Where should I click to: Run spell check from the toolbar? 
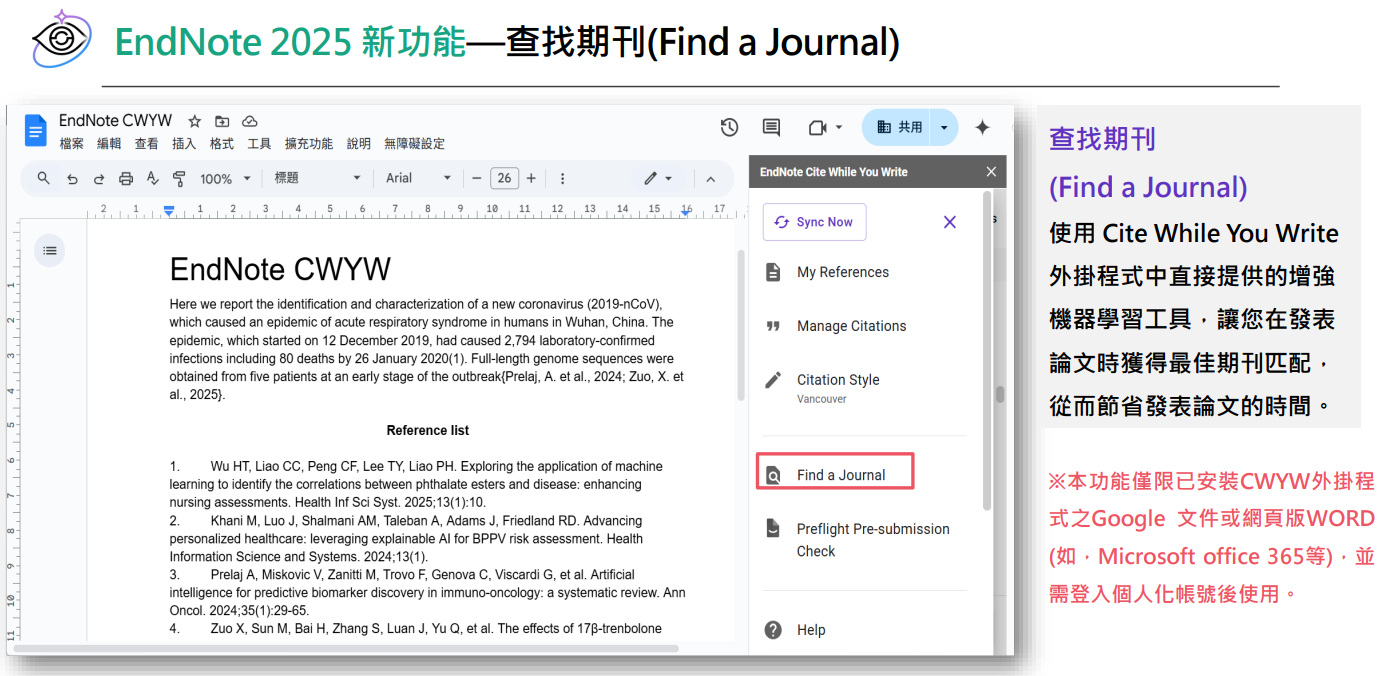coord(152,177)
